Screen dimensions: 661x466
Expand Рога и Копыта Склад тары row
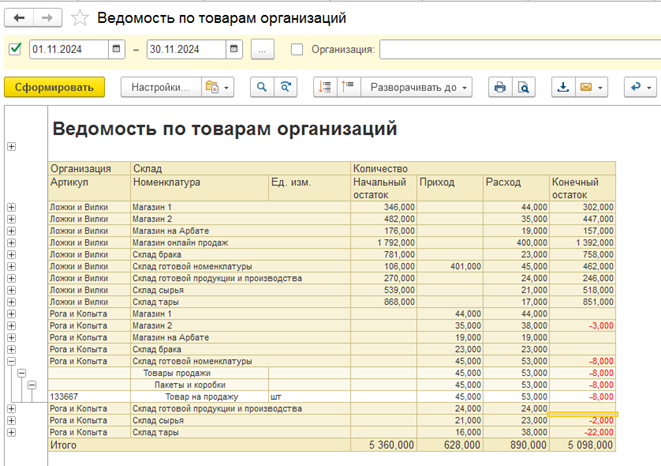click(x=11, y=432)
